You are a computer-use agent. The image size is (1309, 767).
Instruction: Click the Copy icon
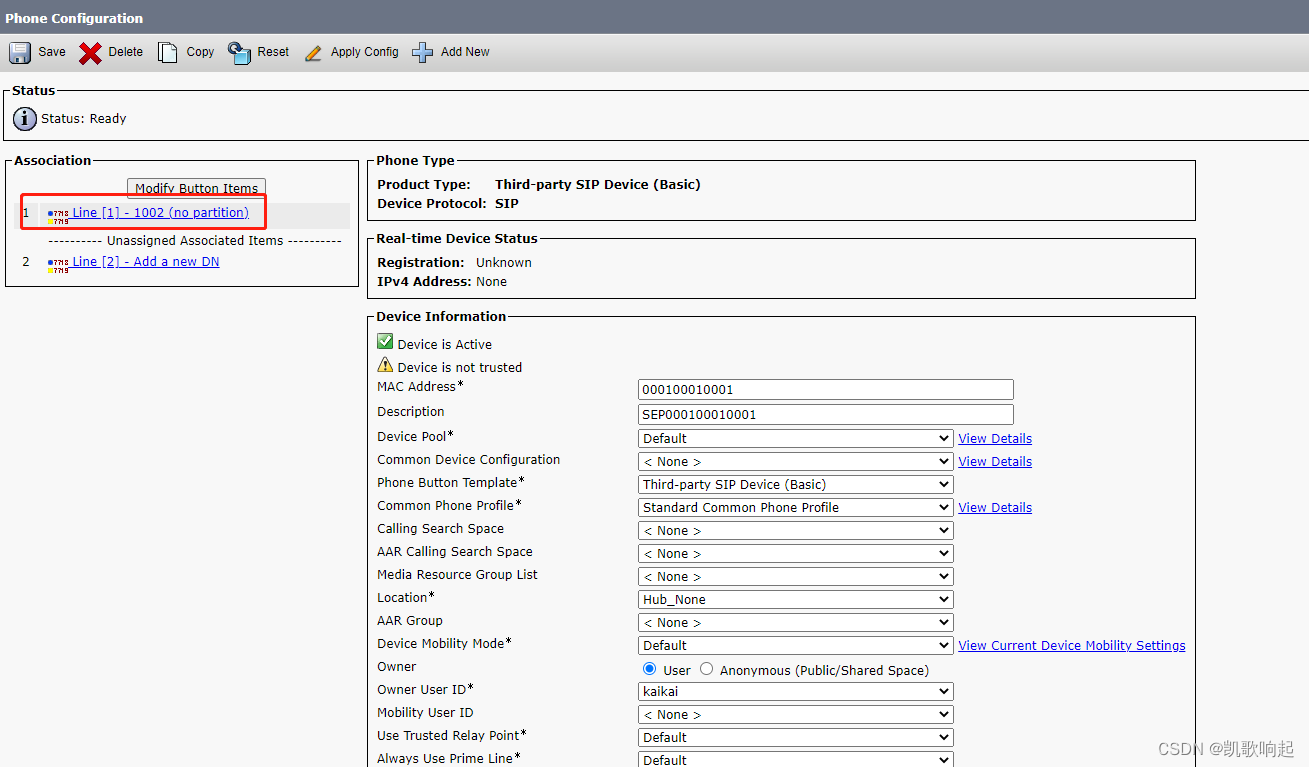pos(167,52)
